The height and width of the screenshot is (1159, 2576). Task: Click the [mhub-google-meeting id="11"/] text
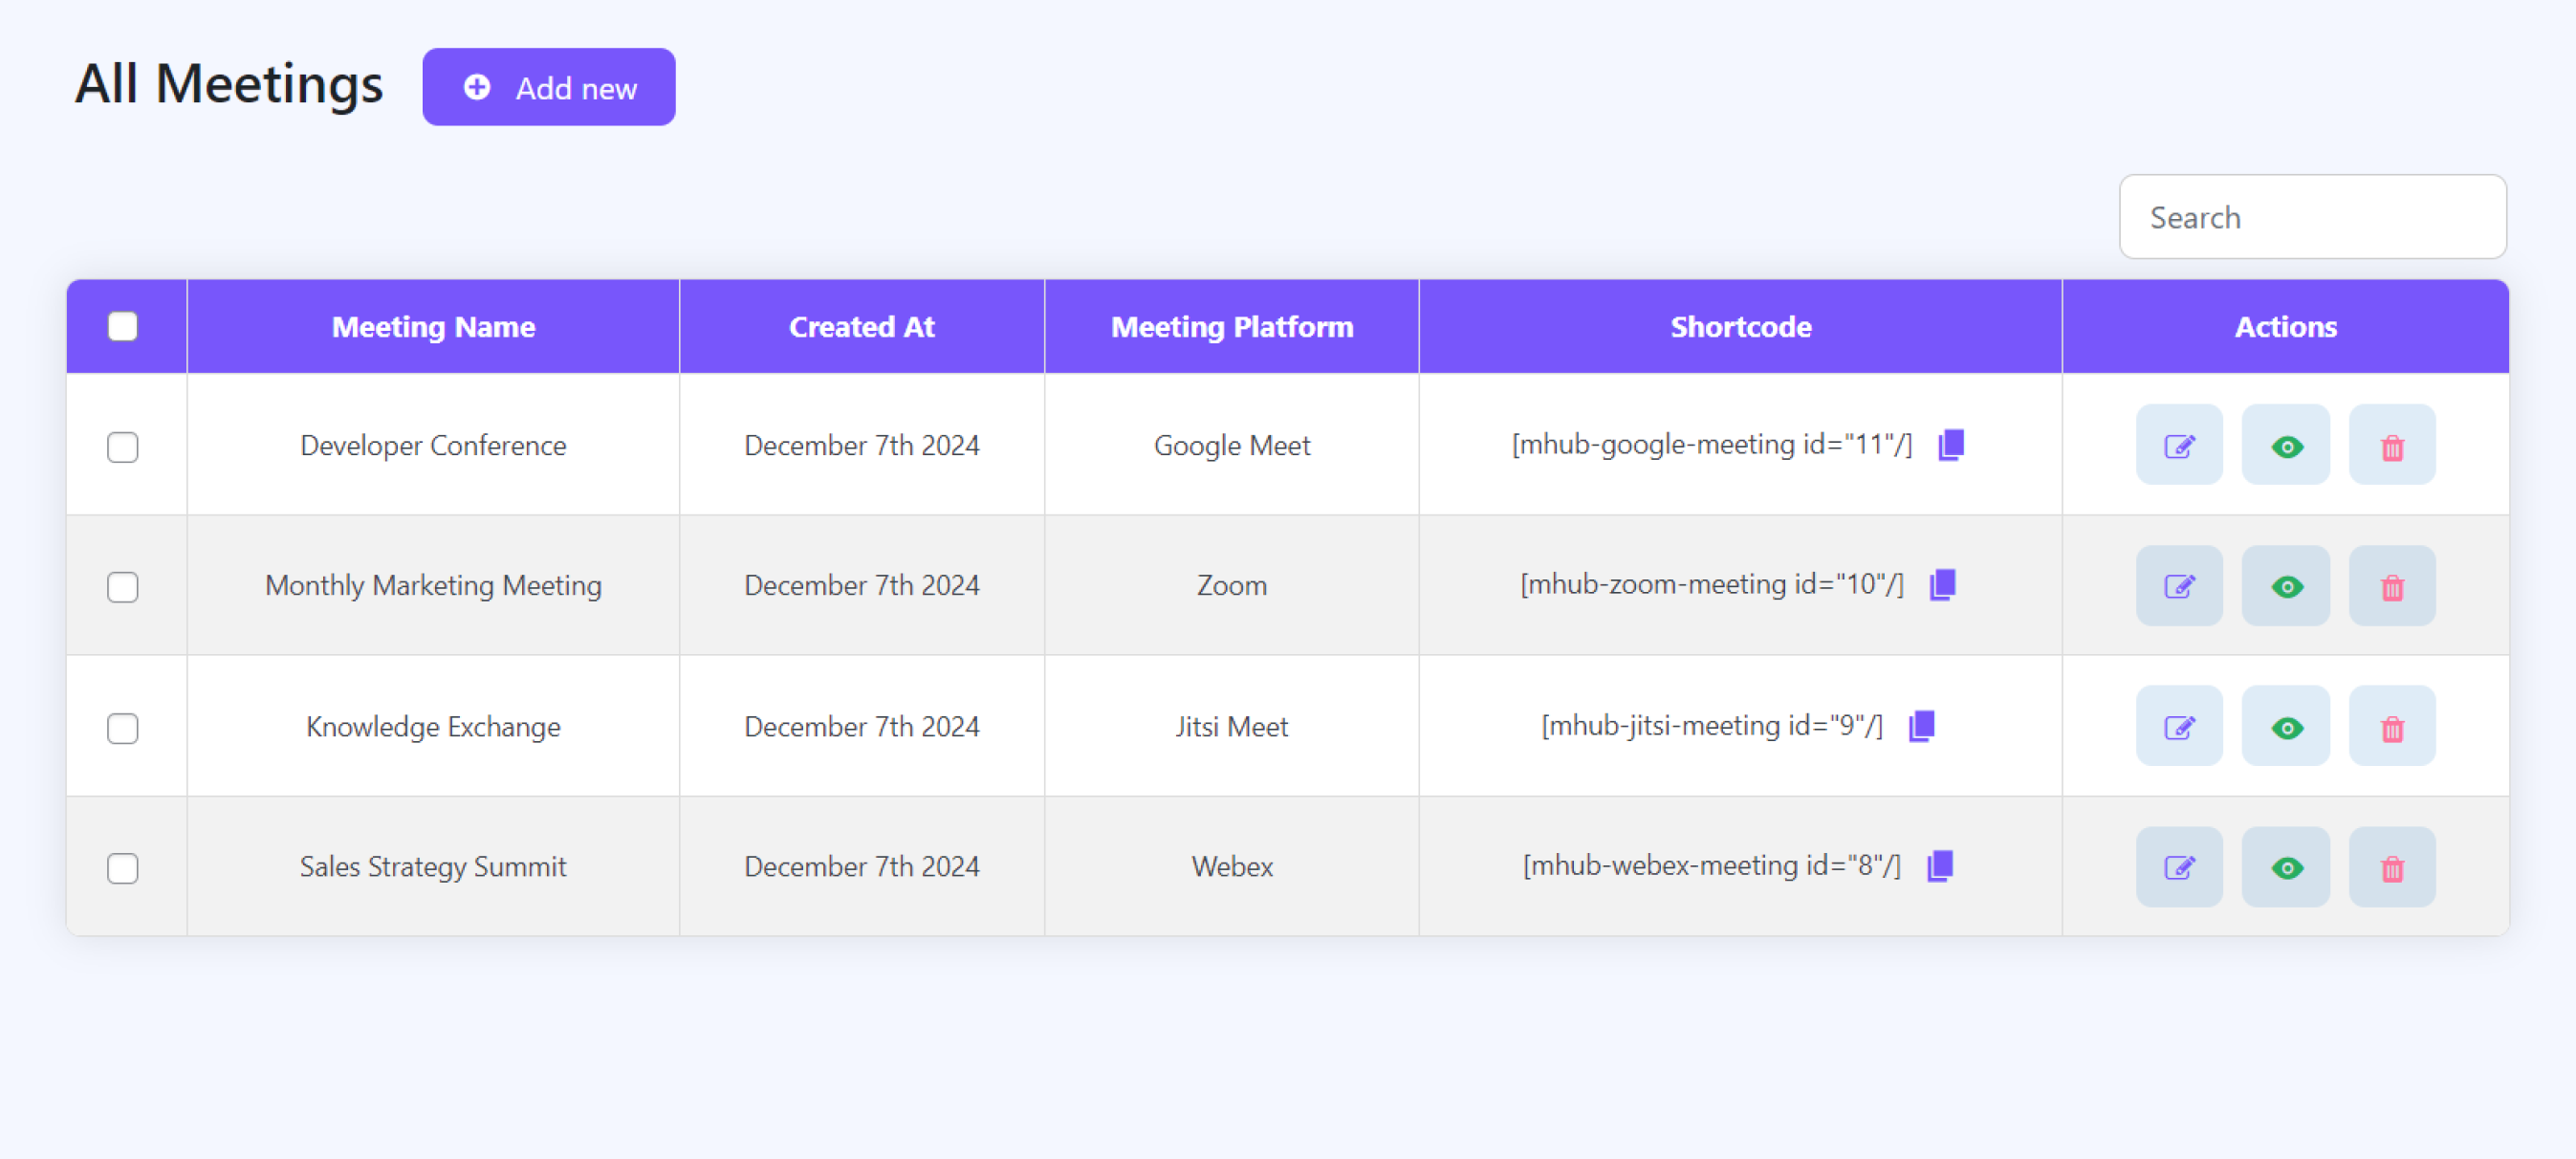[x=1711, y=444]
